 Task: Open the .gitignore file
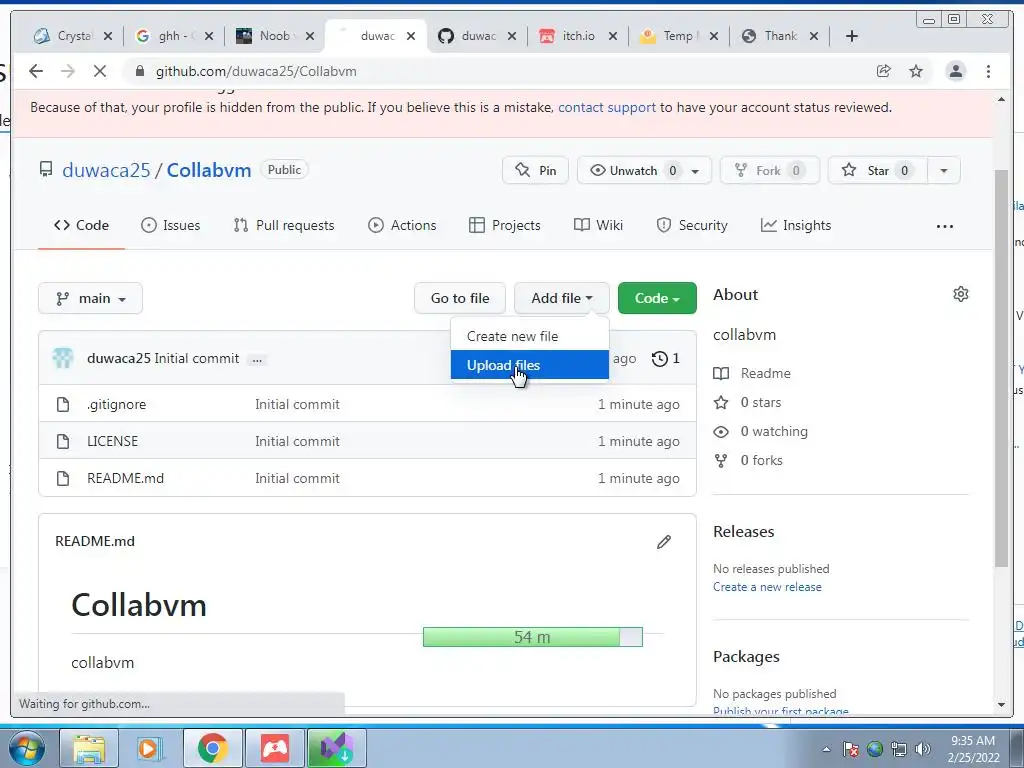pos(116,404)
